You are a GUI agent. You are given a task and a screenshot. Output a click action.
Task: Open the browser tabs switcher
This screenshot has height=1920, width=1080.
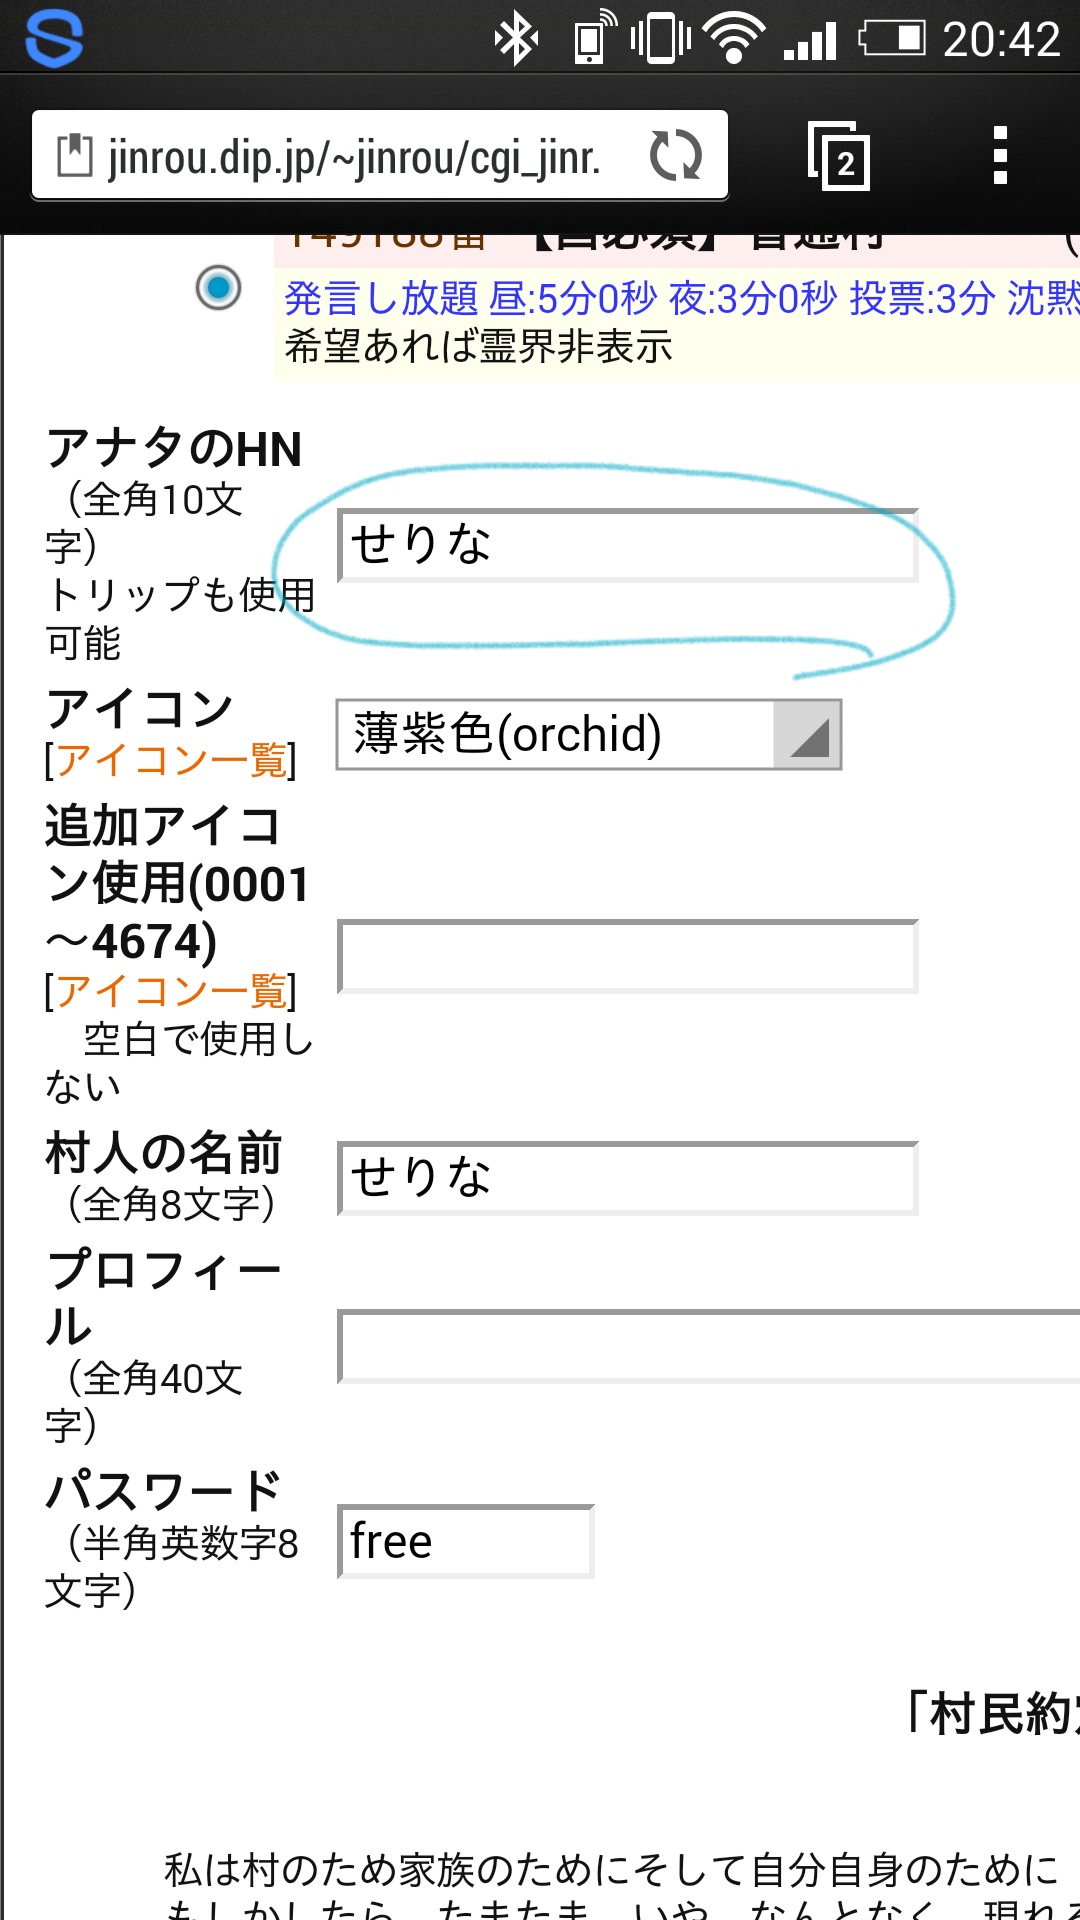tap(838, 156)
